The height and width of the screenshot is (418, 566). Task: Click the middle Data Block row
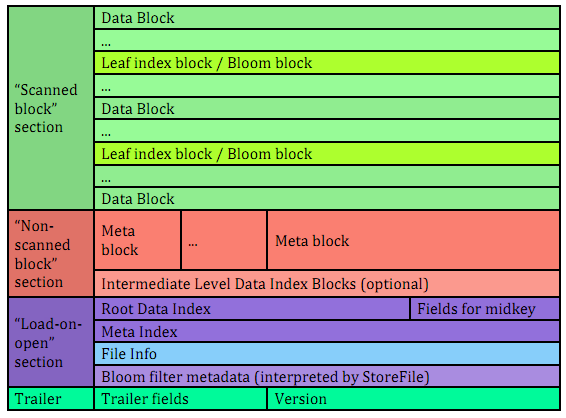pos(327,108)
